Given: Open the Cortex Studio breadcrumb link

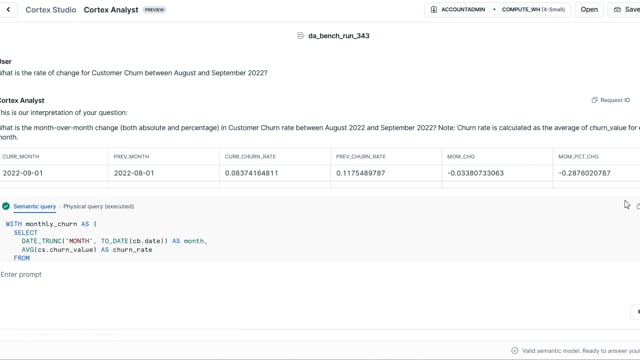Looking at the screenshot, I should [x=51, y=10].
